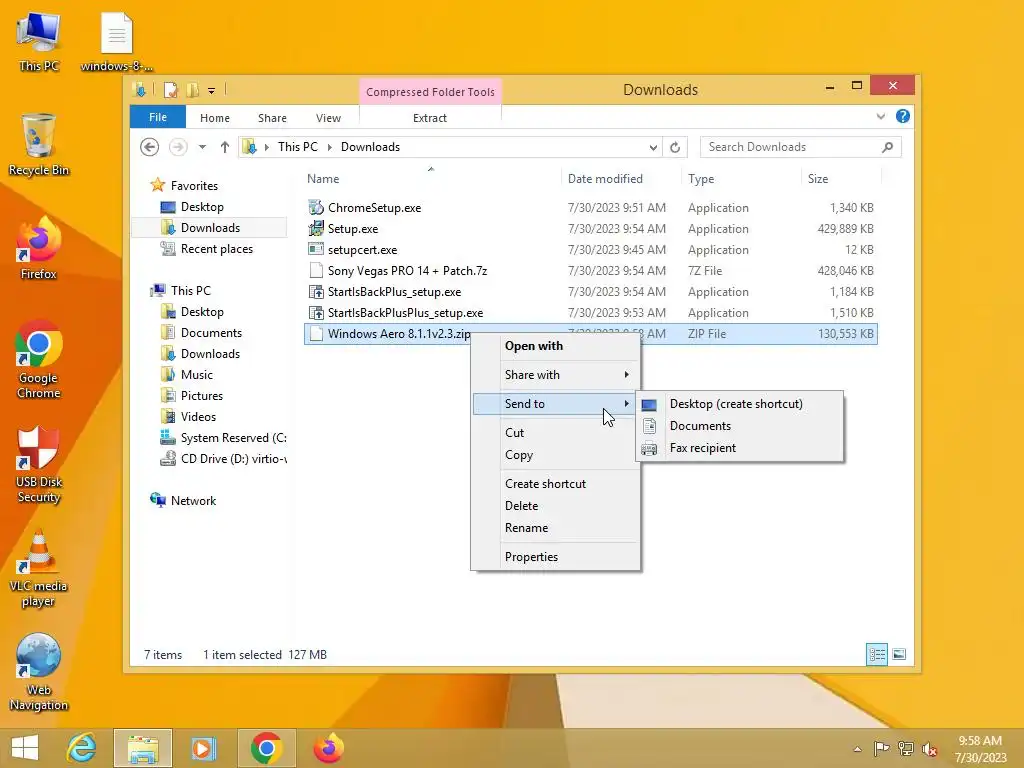Open the This PC desktop icon
This screenshot has width=1024, height=768.
coord(39,41)
